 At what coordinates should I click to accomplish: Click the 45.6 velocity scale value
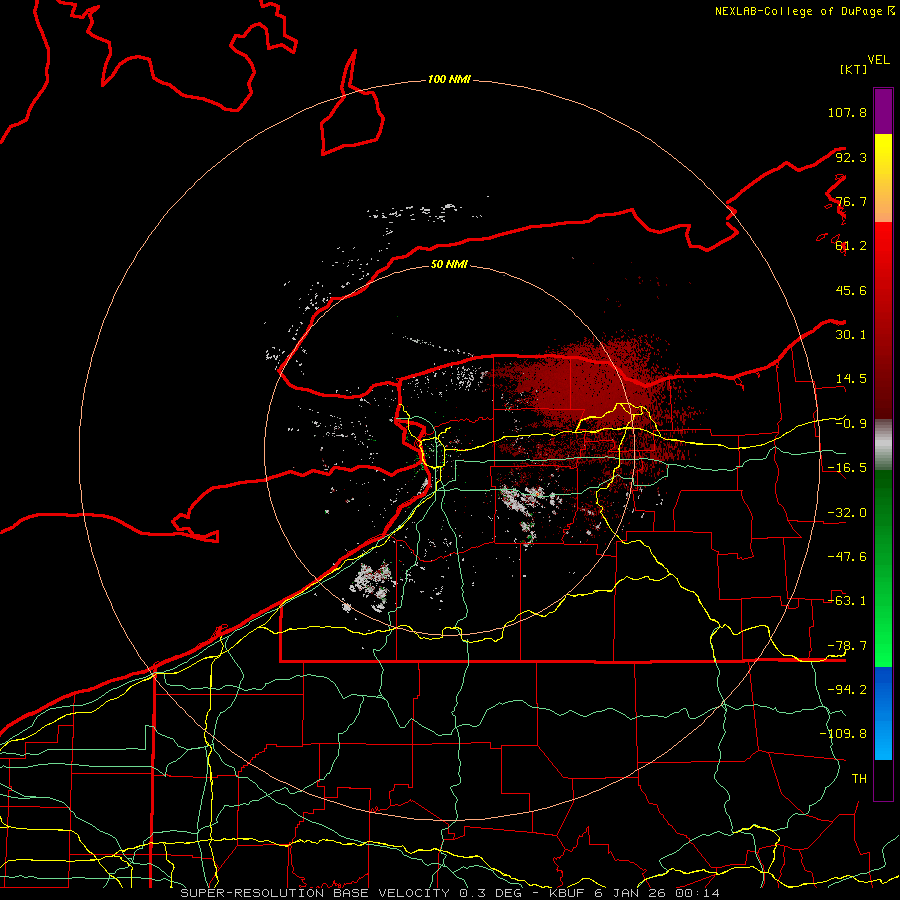pos(851,290)
